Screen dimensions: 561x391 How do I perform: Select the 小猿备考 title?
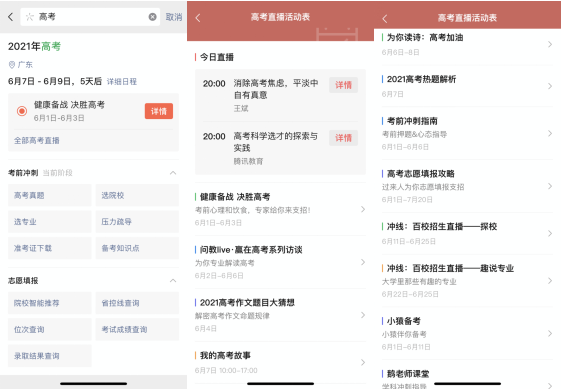[404, 321]
